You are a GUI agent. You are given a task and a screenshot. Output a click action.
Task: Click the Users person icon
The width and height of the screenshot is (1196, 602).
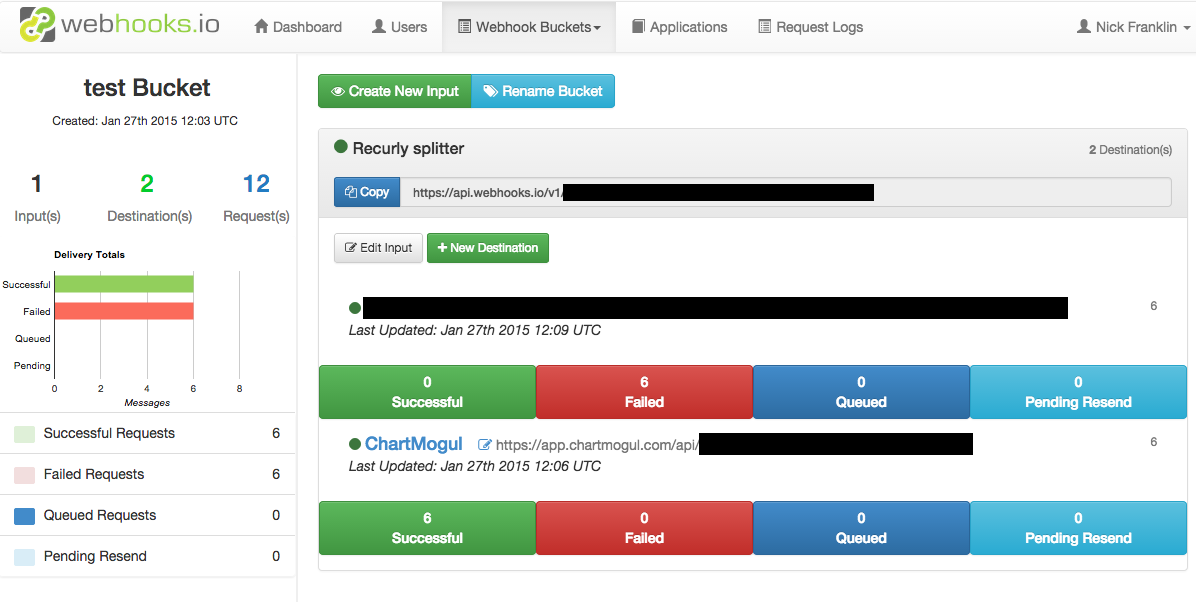coord(378,27)
